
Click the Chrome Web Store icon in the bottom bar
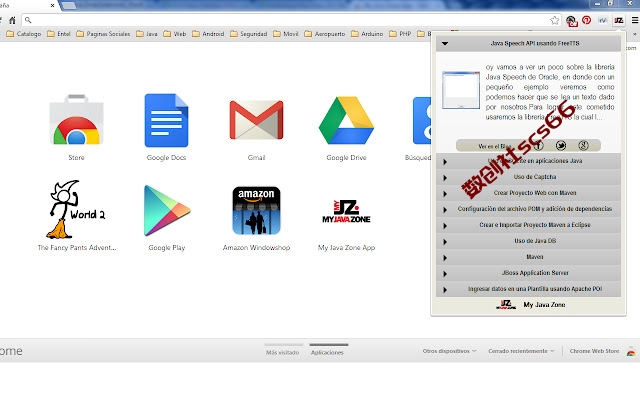[631, 351]
